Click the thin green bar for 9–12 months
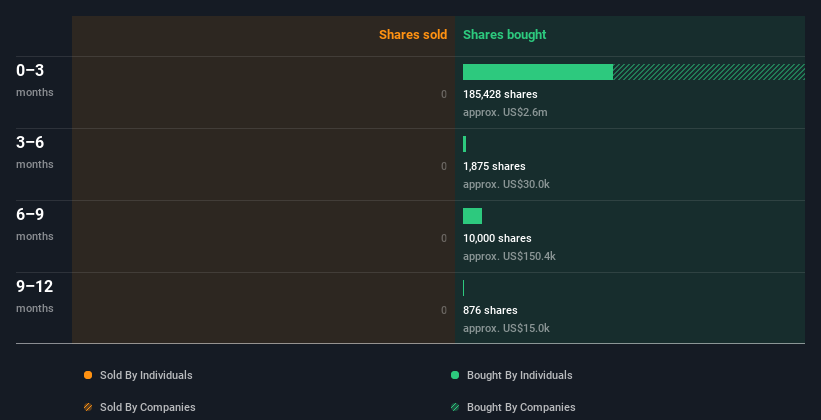Viewport: 821px width, 420px height. pos(463,288)
